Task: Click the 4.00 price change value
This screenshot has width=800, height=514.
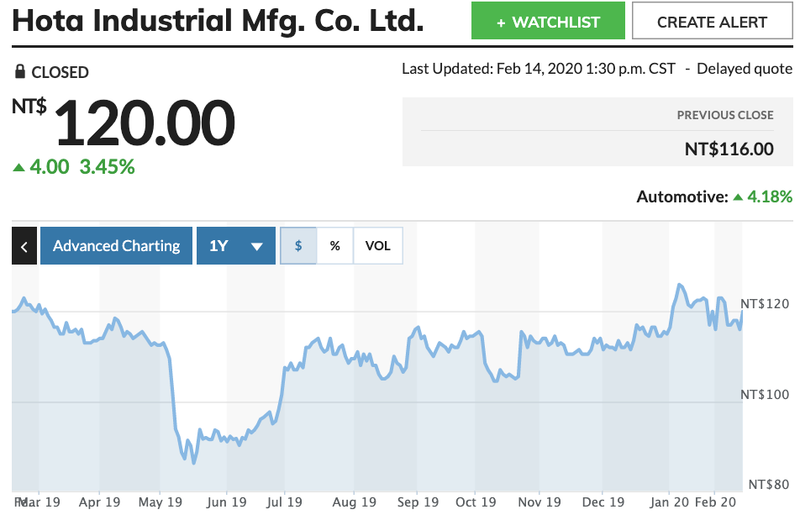Action: click(49, 167)
